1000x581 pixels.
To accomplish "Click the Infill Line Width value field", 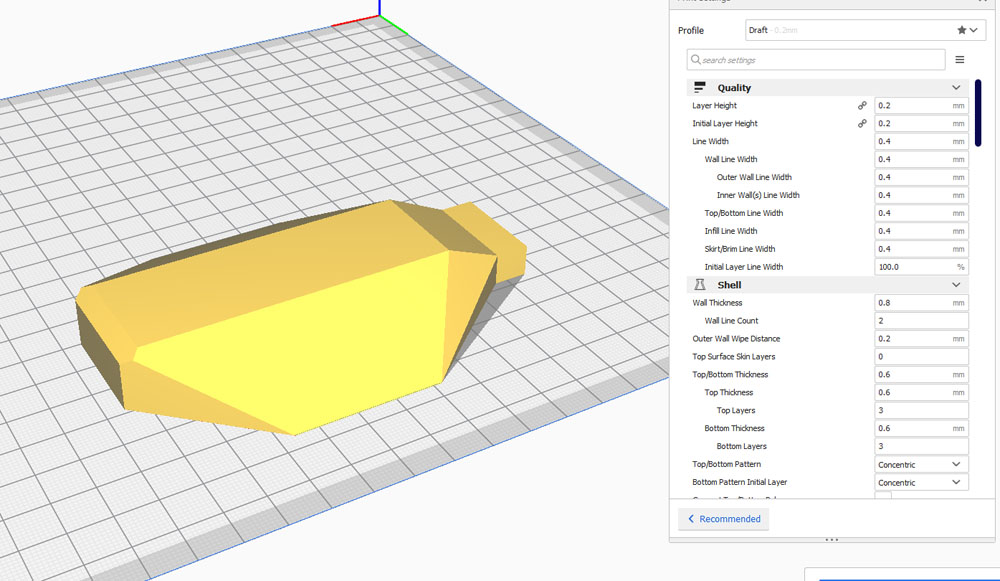I will point(921,230).
